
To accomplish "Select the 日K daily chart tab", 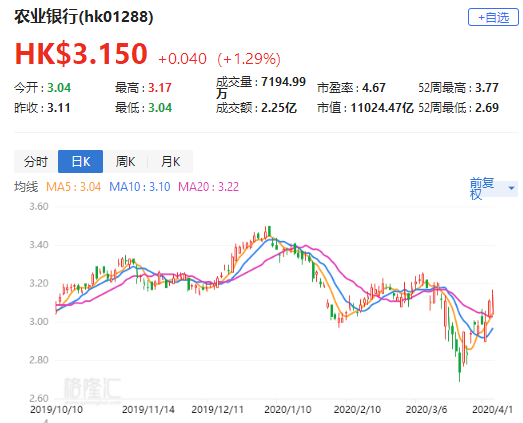I will click(80, 162).
